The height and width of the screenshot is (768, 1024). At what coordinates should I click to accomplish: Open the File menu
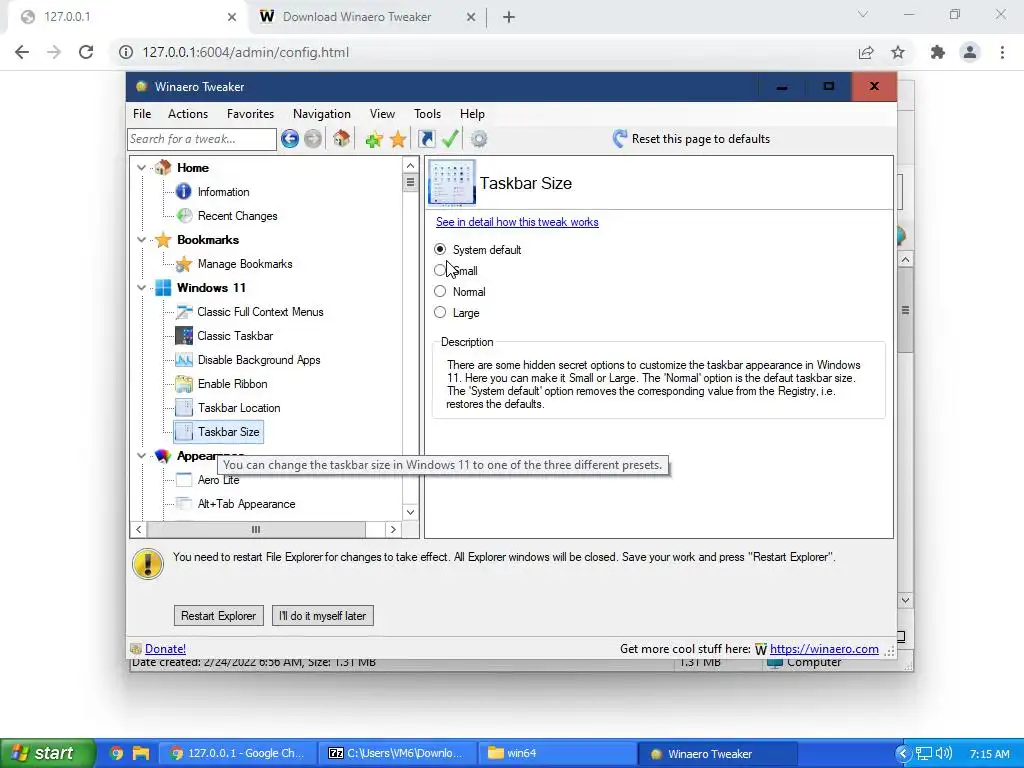(142, 114)
